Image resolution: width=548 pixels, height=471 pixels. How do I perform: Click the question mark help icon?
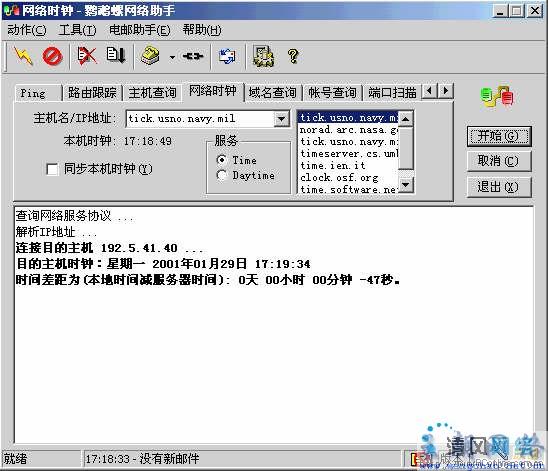click(293, 56)
